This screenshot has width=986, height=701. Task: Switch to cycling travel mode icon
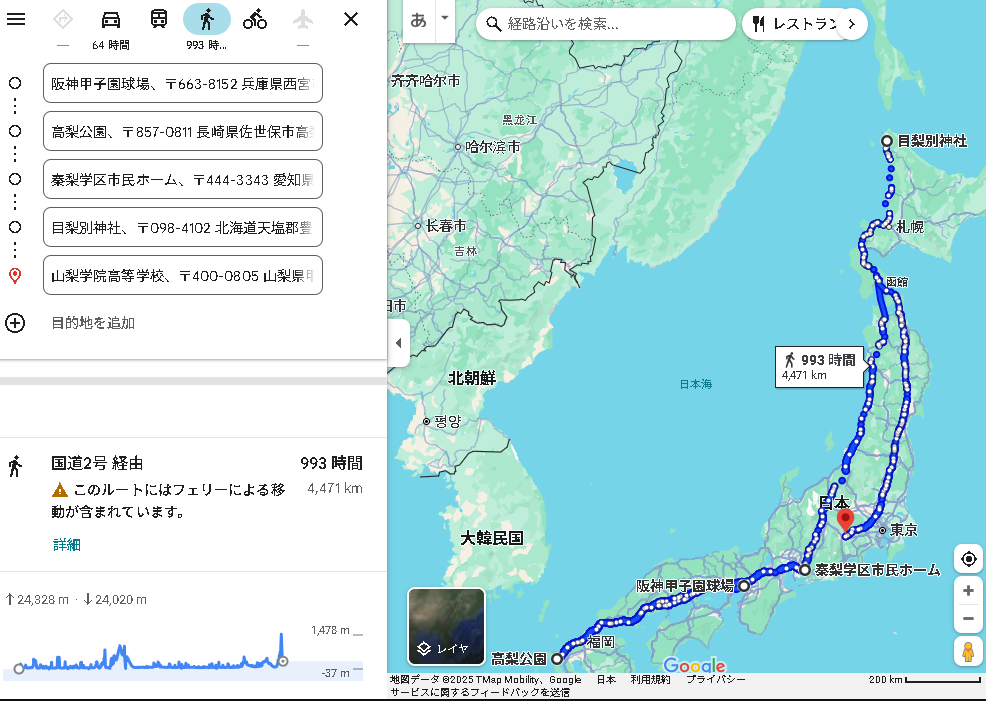(255, 19)
